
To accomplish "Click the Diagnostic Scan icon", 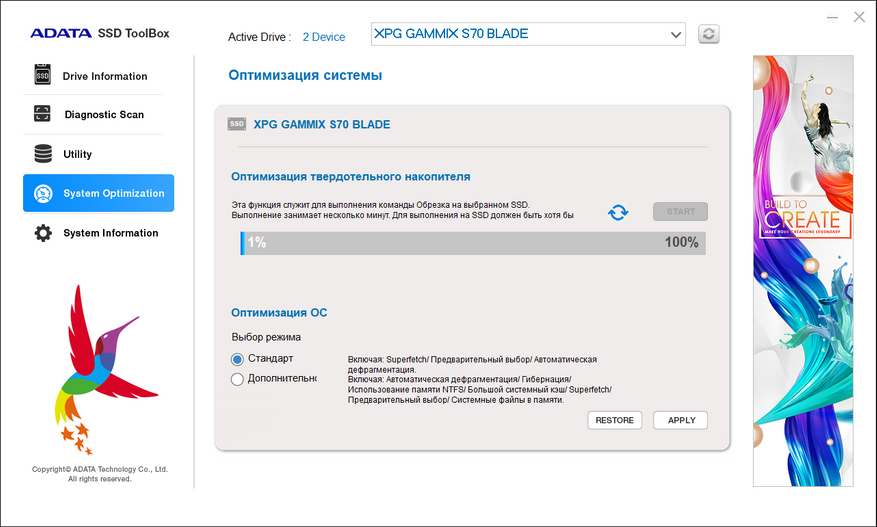I will click(x=42, y=114).
